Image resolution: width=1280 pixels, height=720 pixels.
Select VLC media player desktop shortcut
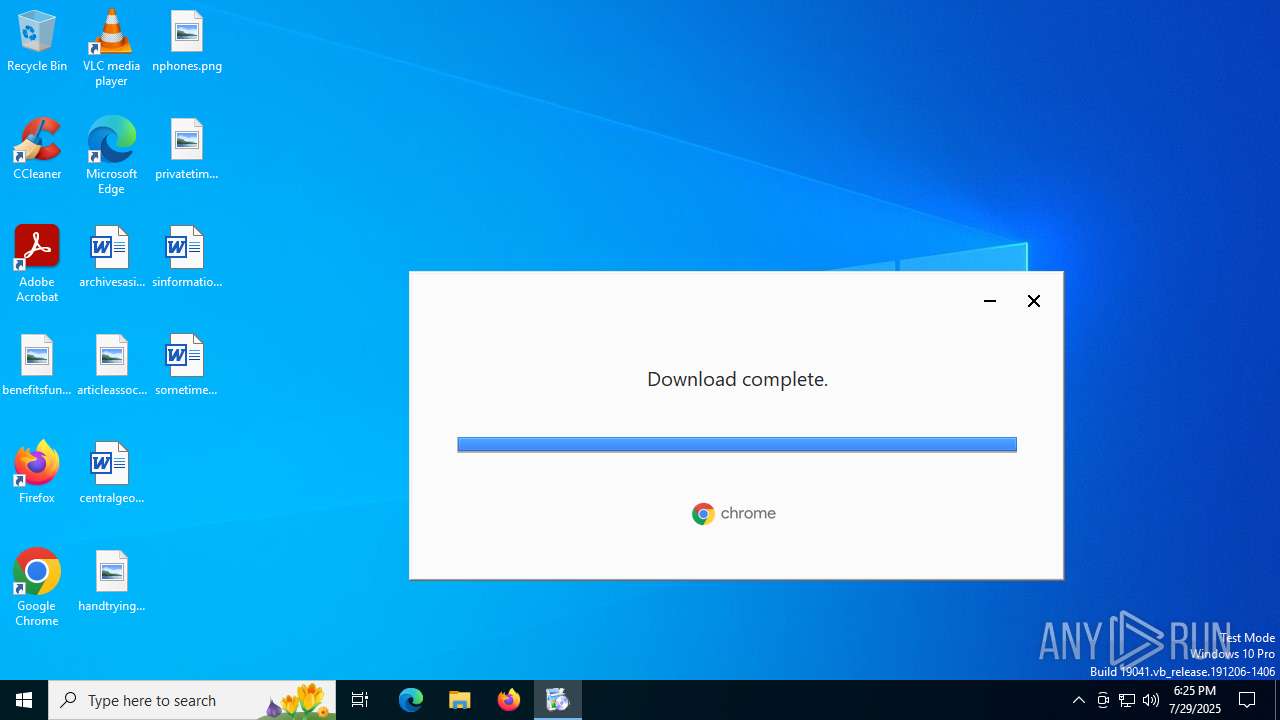pos(111,48)
